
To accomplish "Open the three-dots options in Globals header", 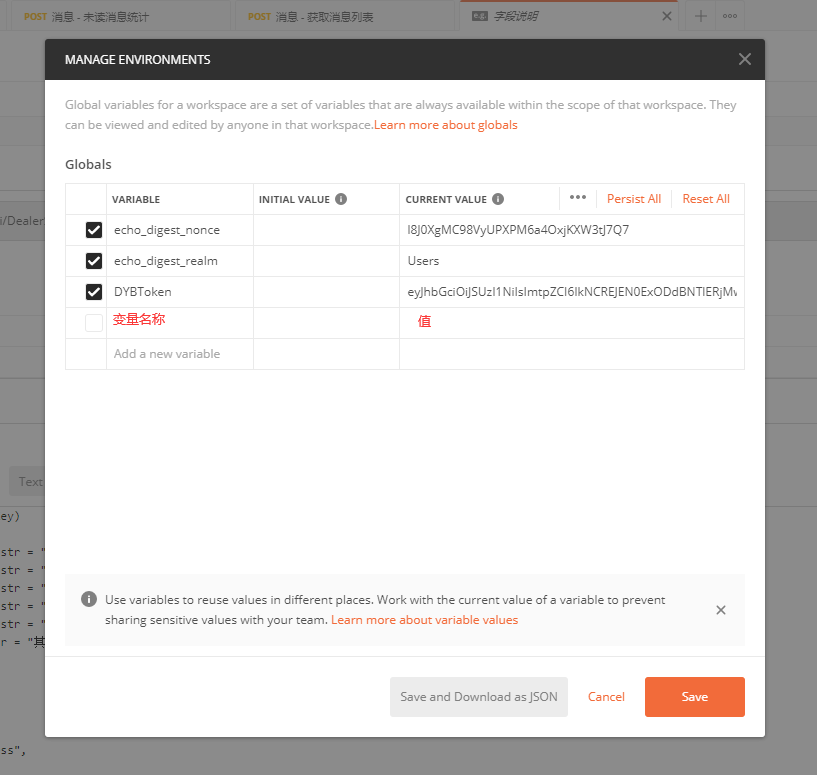I will pos(578,197).
